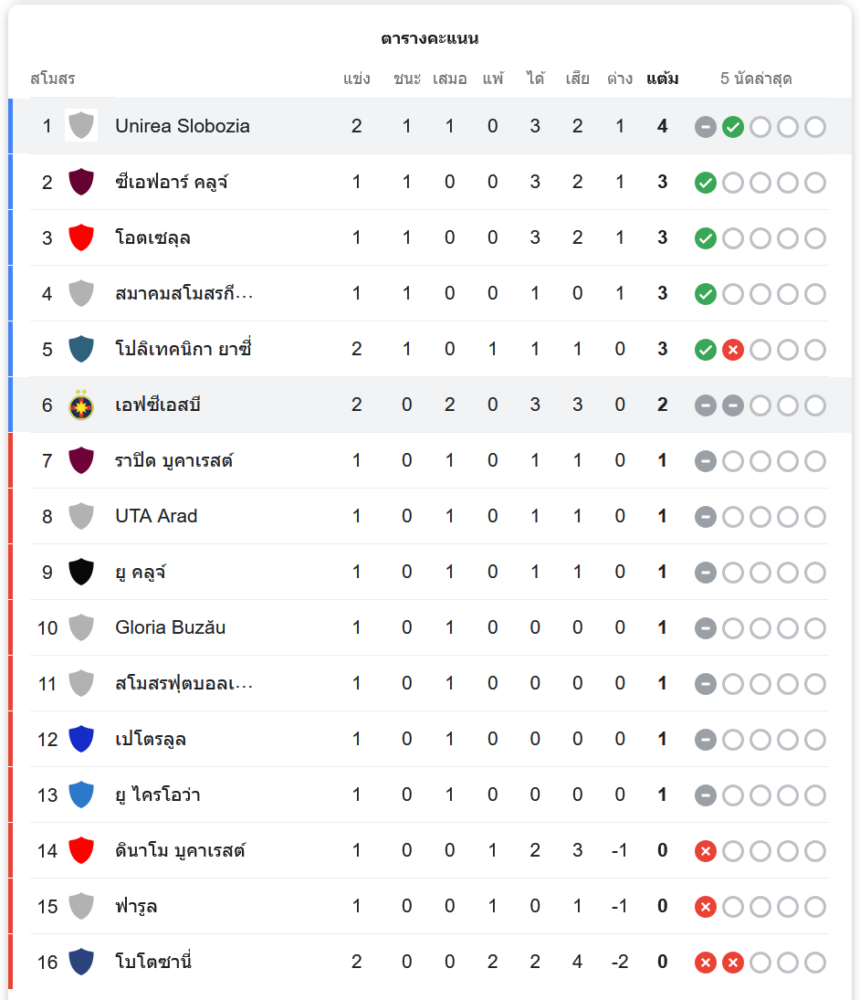The height and width of the screenshot is (1000, 860).
Task: Click the แต้ม points column header
Action: (662, 78)
